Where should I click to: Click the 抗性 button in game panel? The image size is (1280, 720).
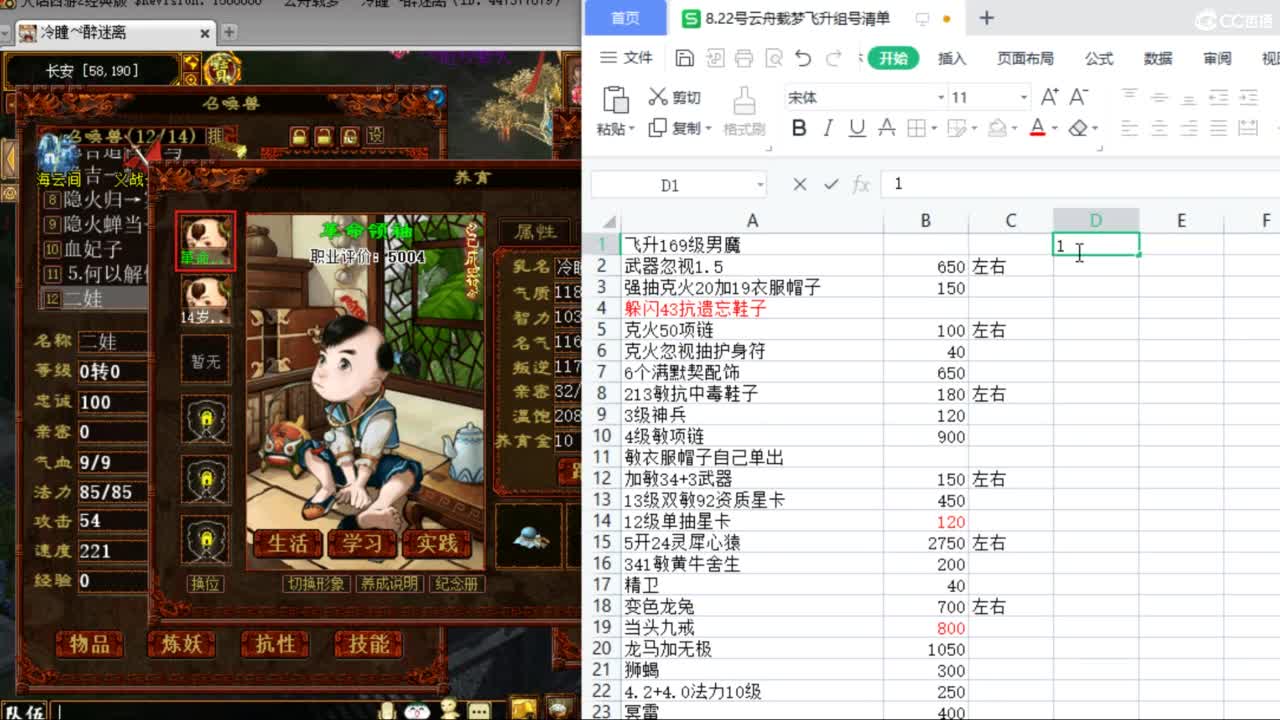276,645
